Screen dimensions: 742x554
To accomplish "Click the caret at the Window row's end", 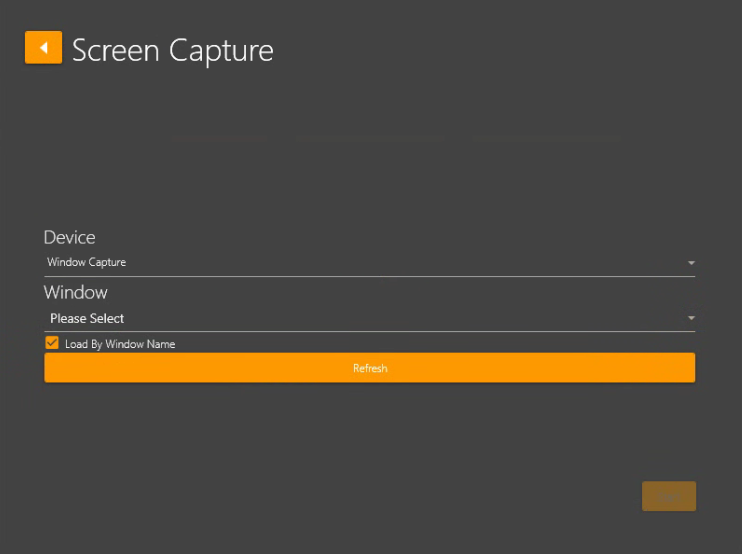I will (x=691, y=319).
